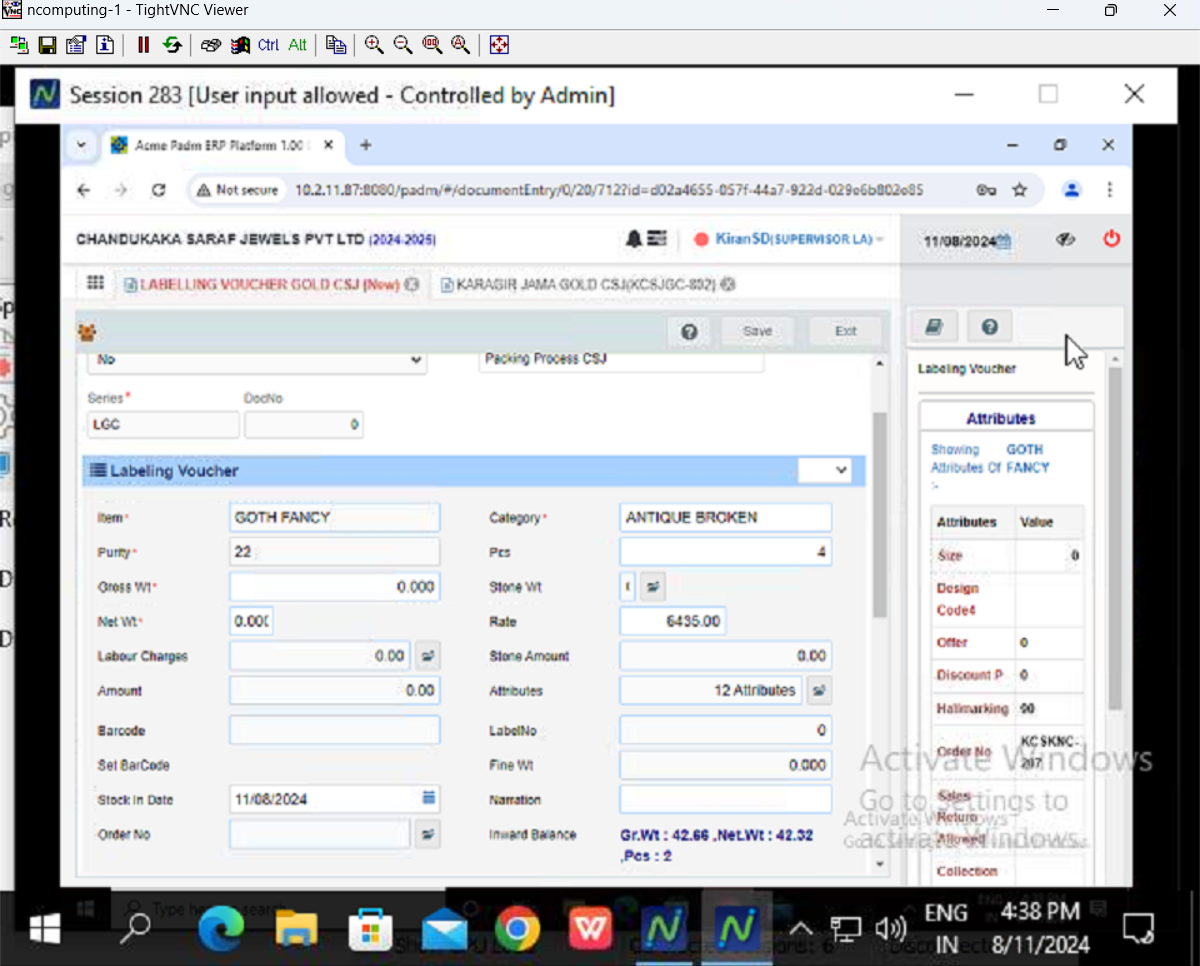Close the Labelling Voucher Gold CSJ tab
Image resolution: width=1200 pixels, height=966 pixels.
pos(411,285)
